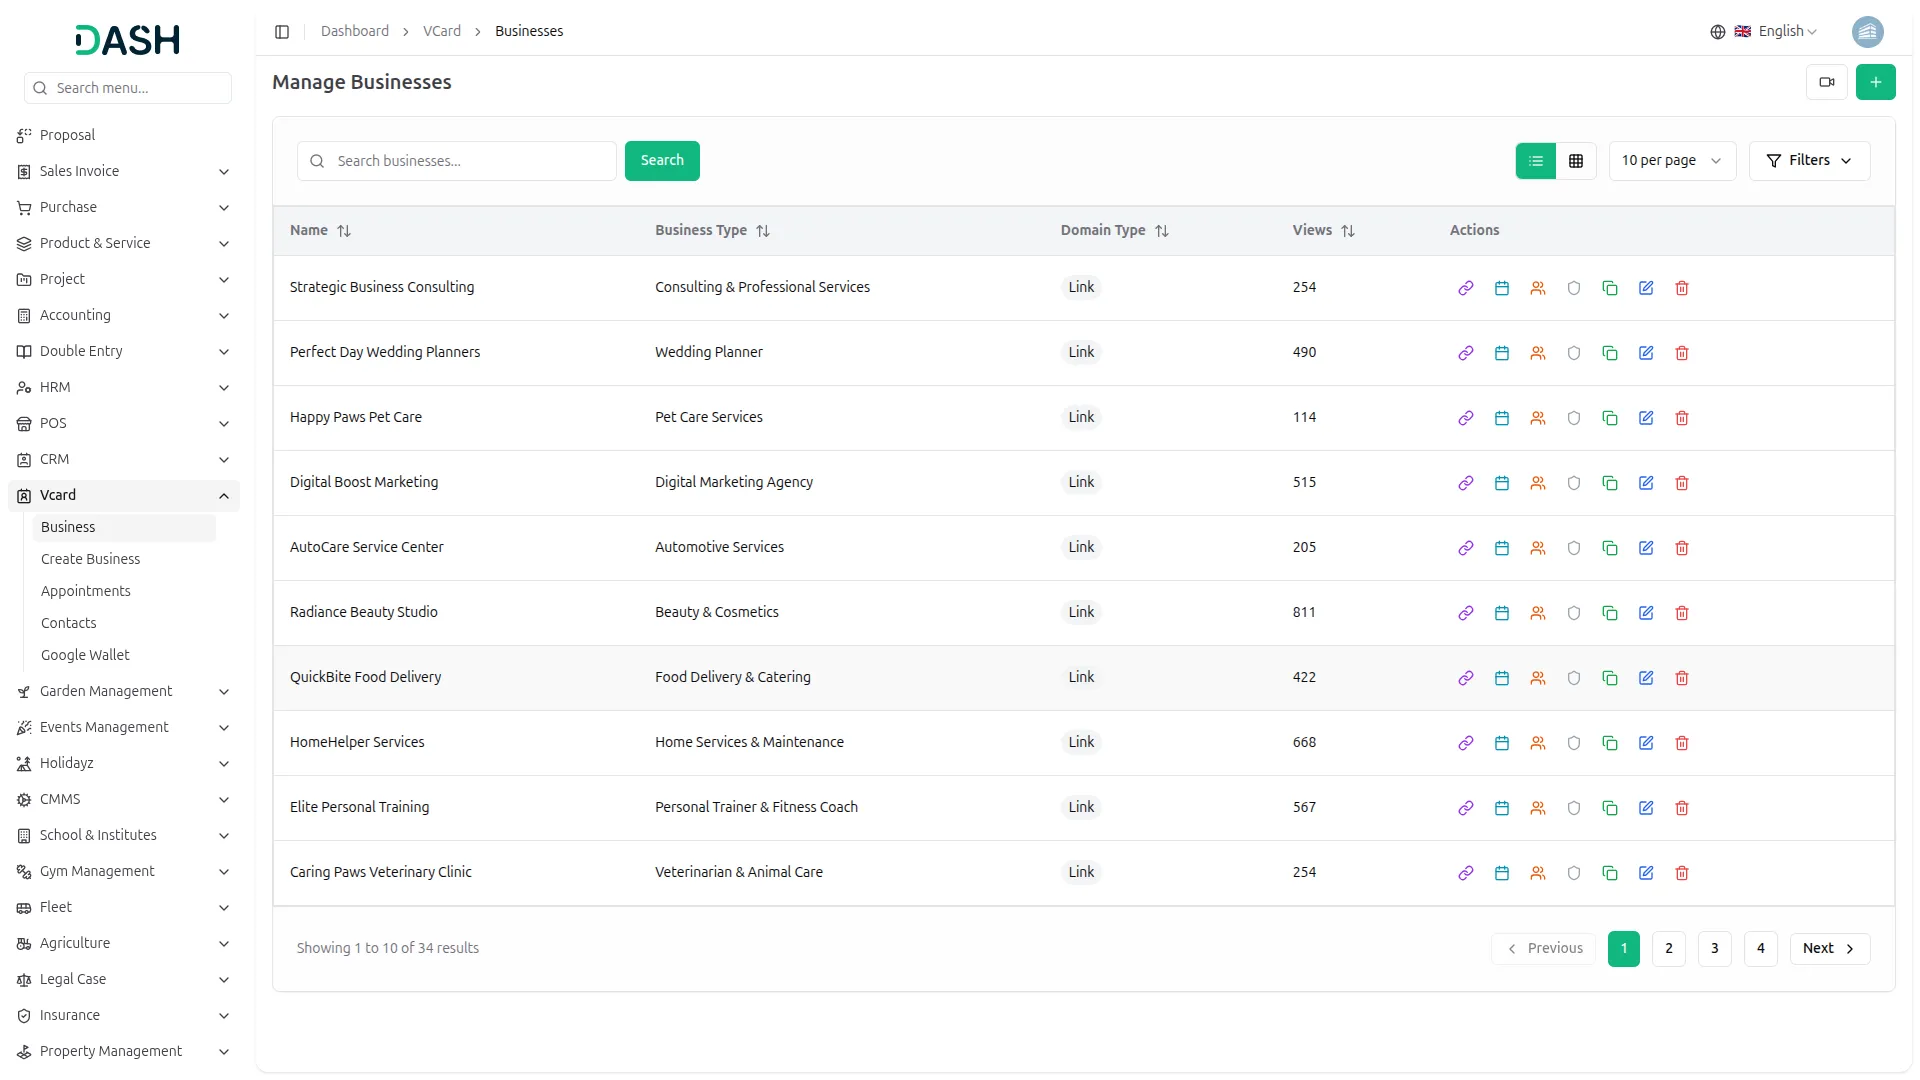Click the Search menu input
The height and width of the screenshot is (1080, 1920).
128,88
